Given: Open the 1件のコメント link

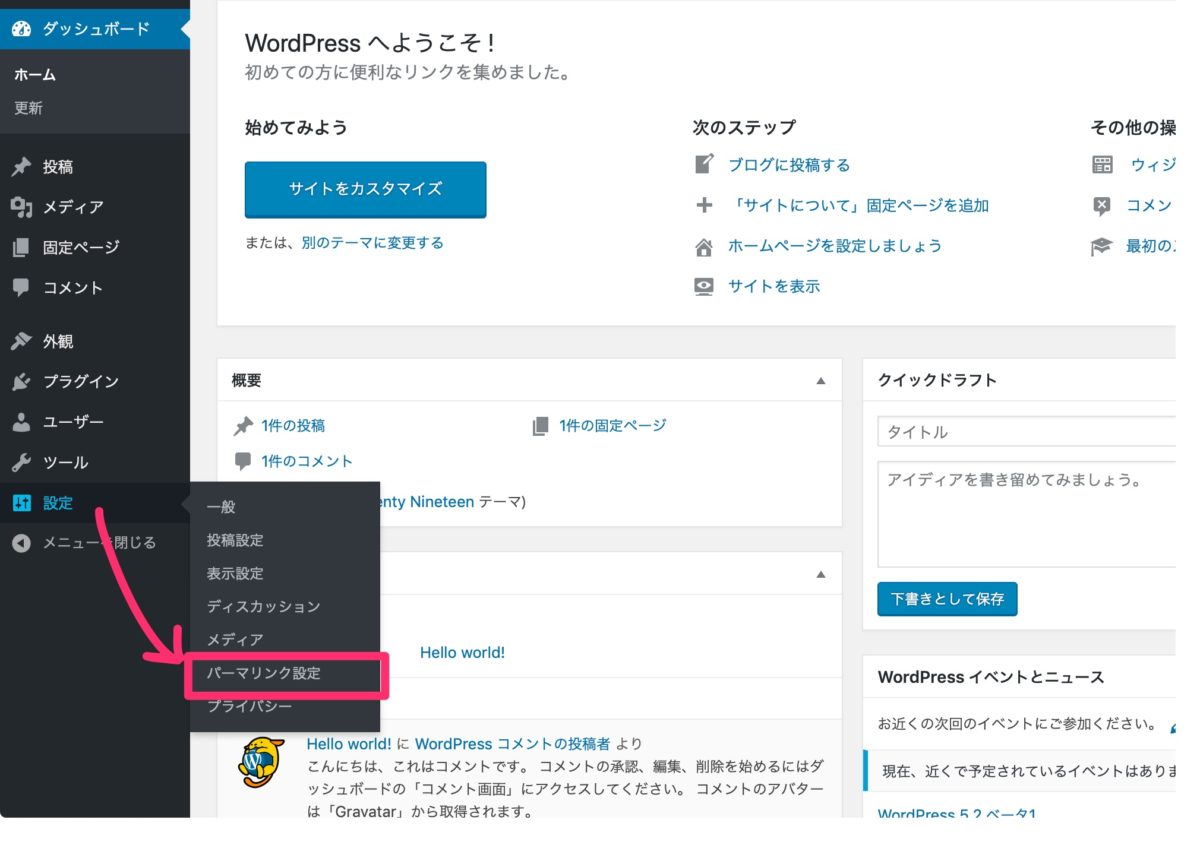Looking at the screenshot, I should tap(307, 461).
